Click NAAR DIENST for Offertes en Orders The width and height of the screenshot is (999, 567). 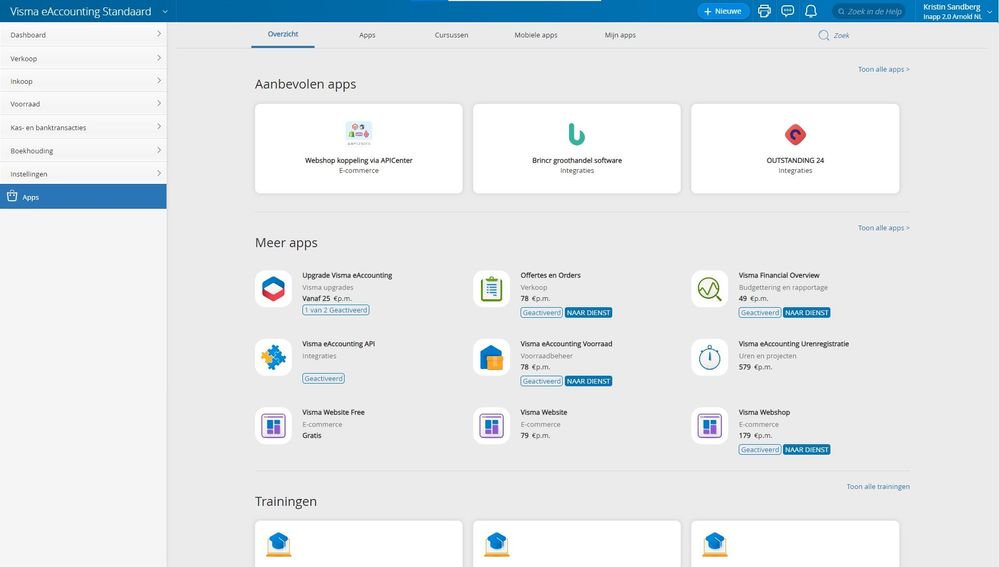tap(589, 313)
